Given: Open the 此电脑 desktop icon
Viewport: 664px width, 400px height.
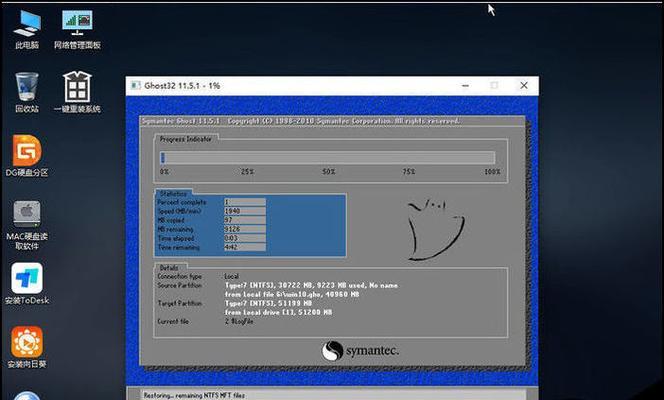Looking at the screenshot, I should click(x=27, y=29).
